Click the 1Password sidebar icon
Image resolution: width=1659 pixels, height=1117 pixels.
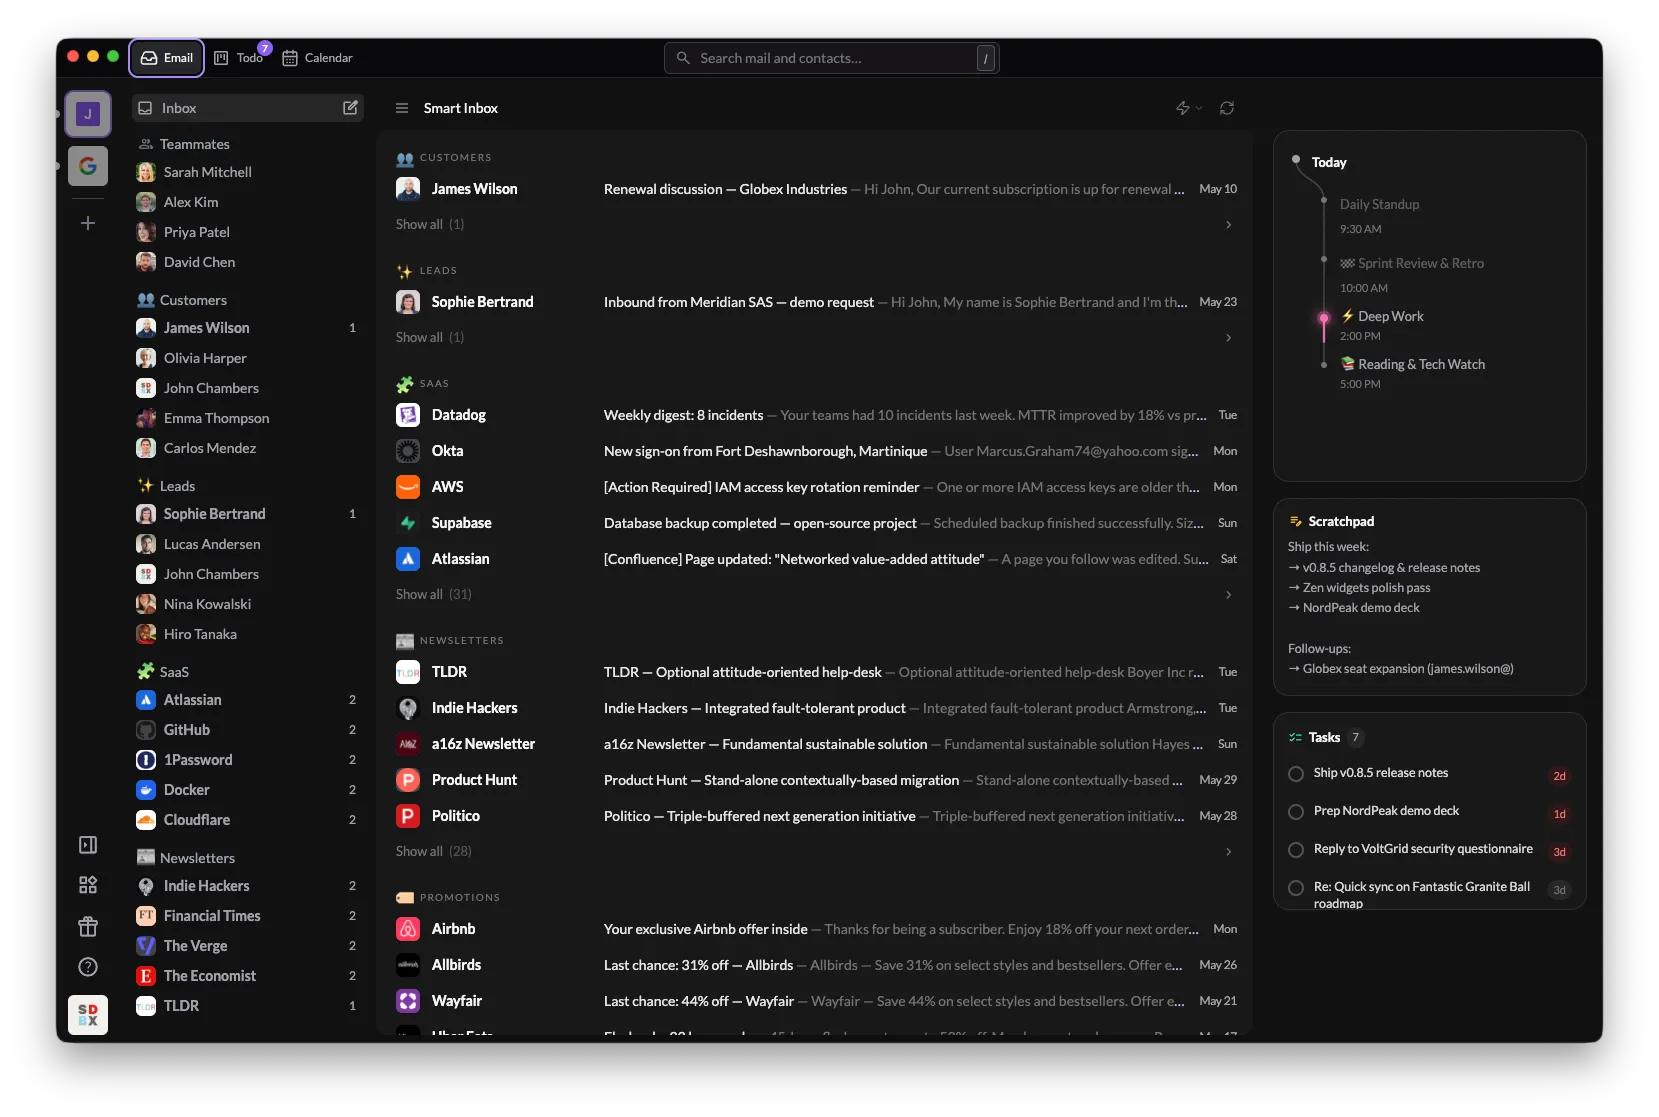click(146, 760)
